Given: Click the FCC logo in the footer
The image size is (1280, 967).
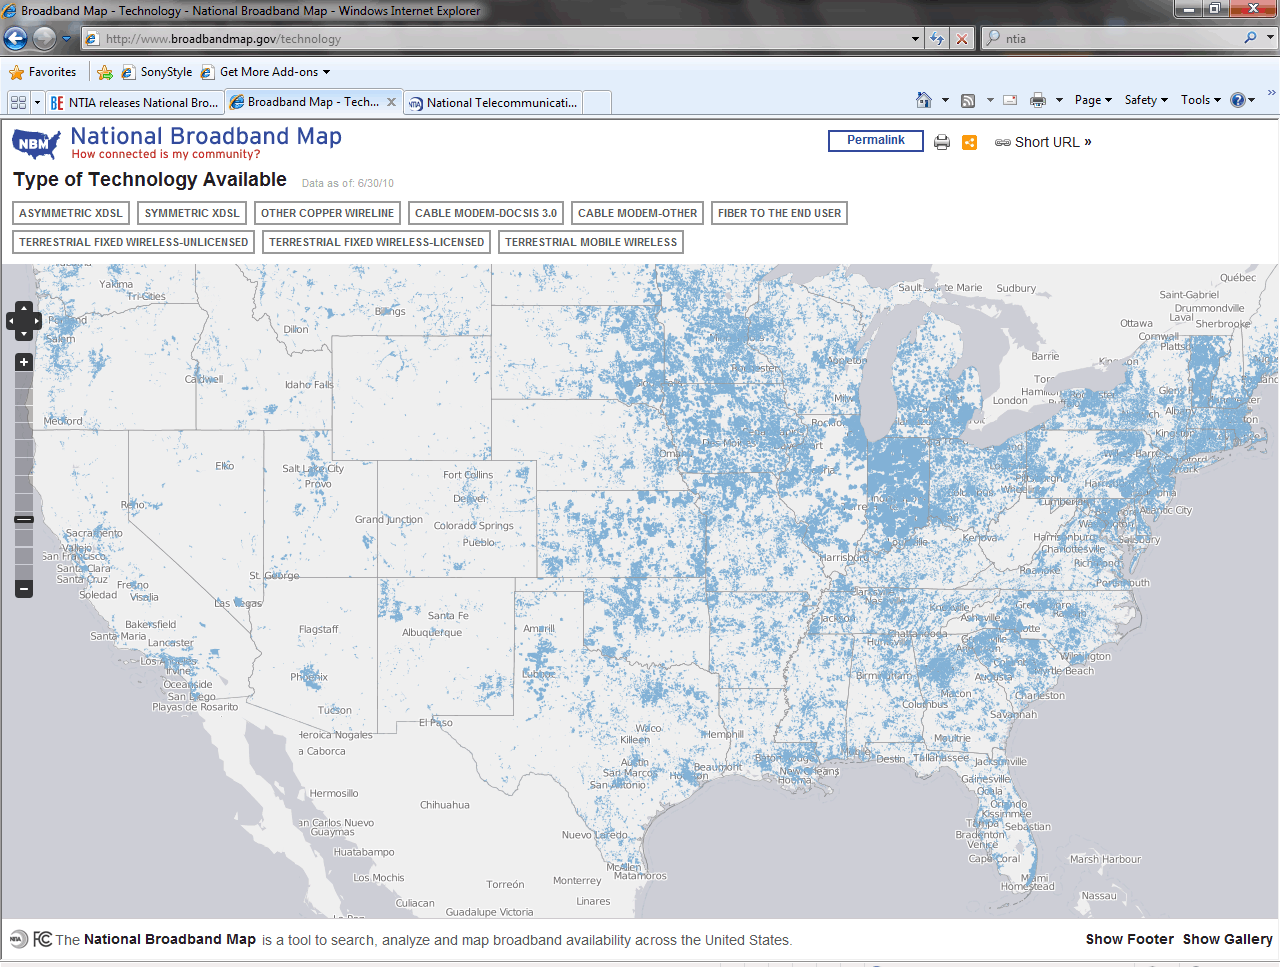Looking at the screenshot, I should (43, 939).
